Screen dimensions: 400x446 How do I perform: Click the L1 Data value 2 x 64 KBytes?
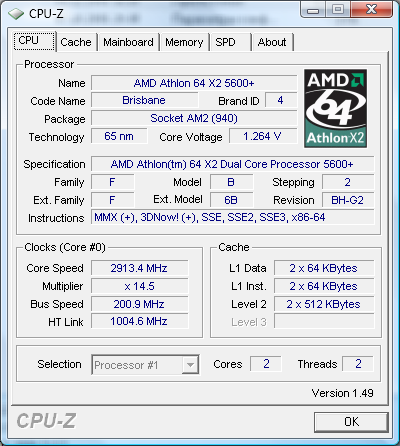coord(324,268)
